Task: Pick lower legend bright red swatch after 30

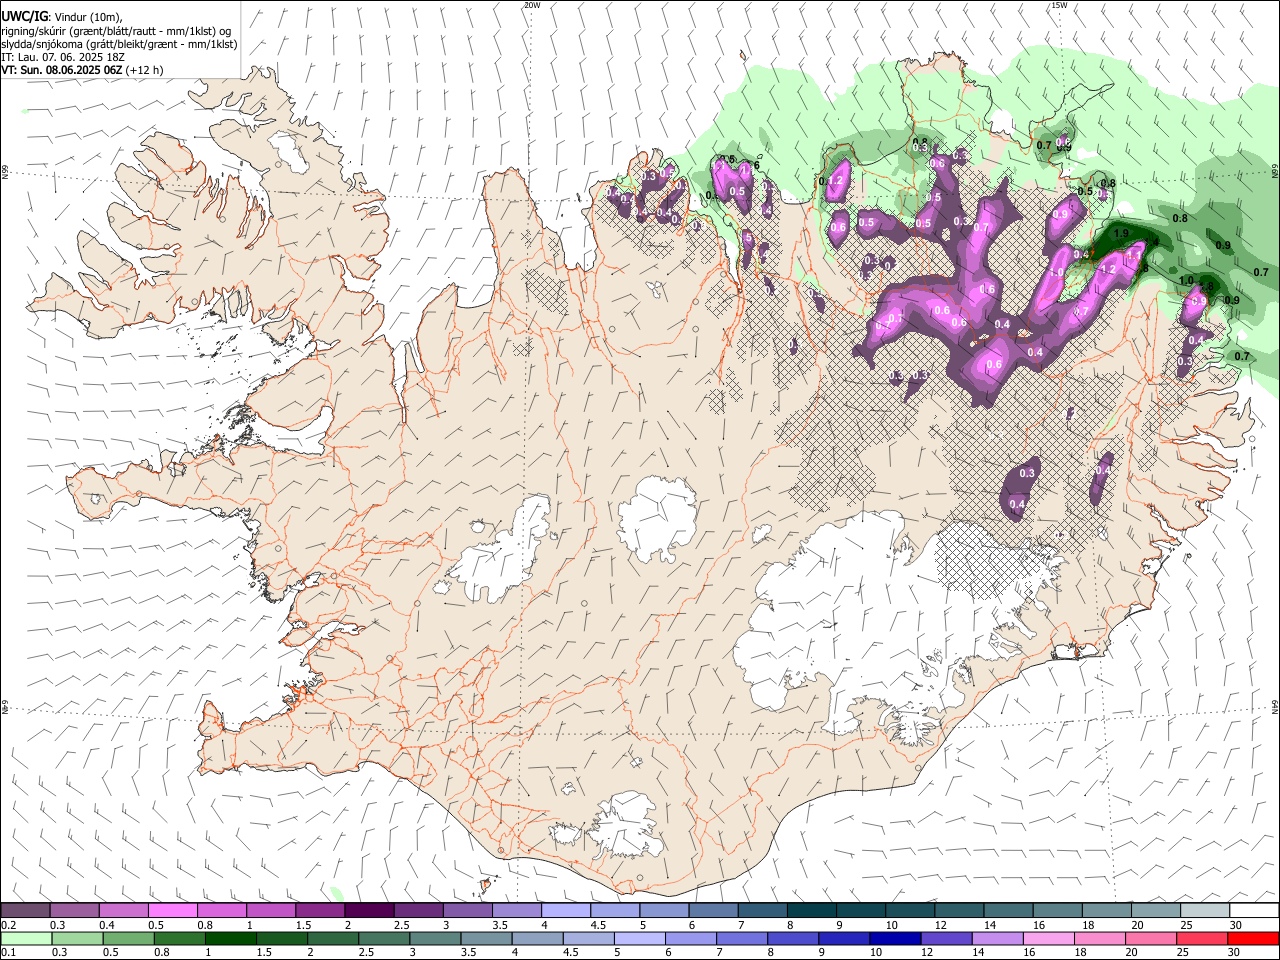Action: [x=1254, y=938]
